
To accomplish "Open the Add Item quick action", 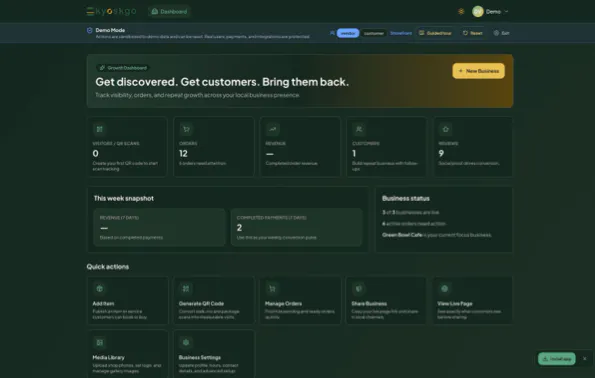I will click(128, 301).
